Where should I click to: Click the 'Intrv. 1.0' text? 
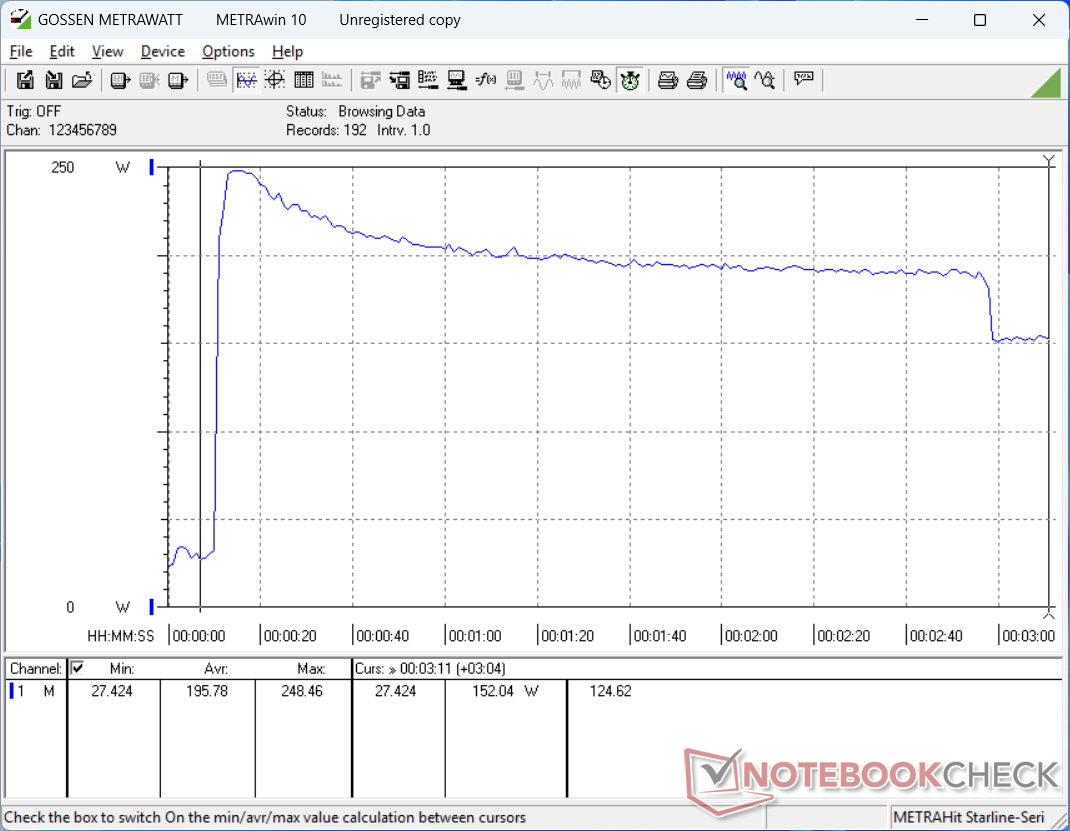click(404, 130)
